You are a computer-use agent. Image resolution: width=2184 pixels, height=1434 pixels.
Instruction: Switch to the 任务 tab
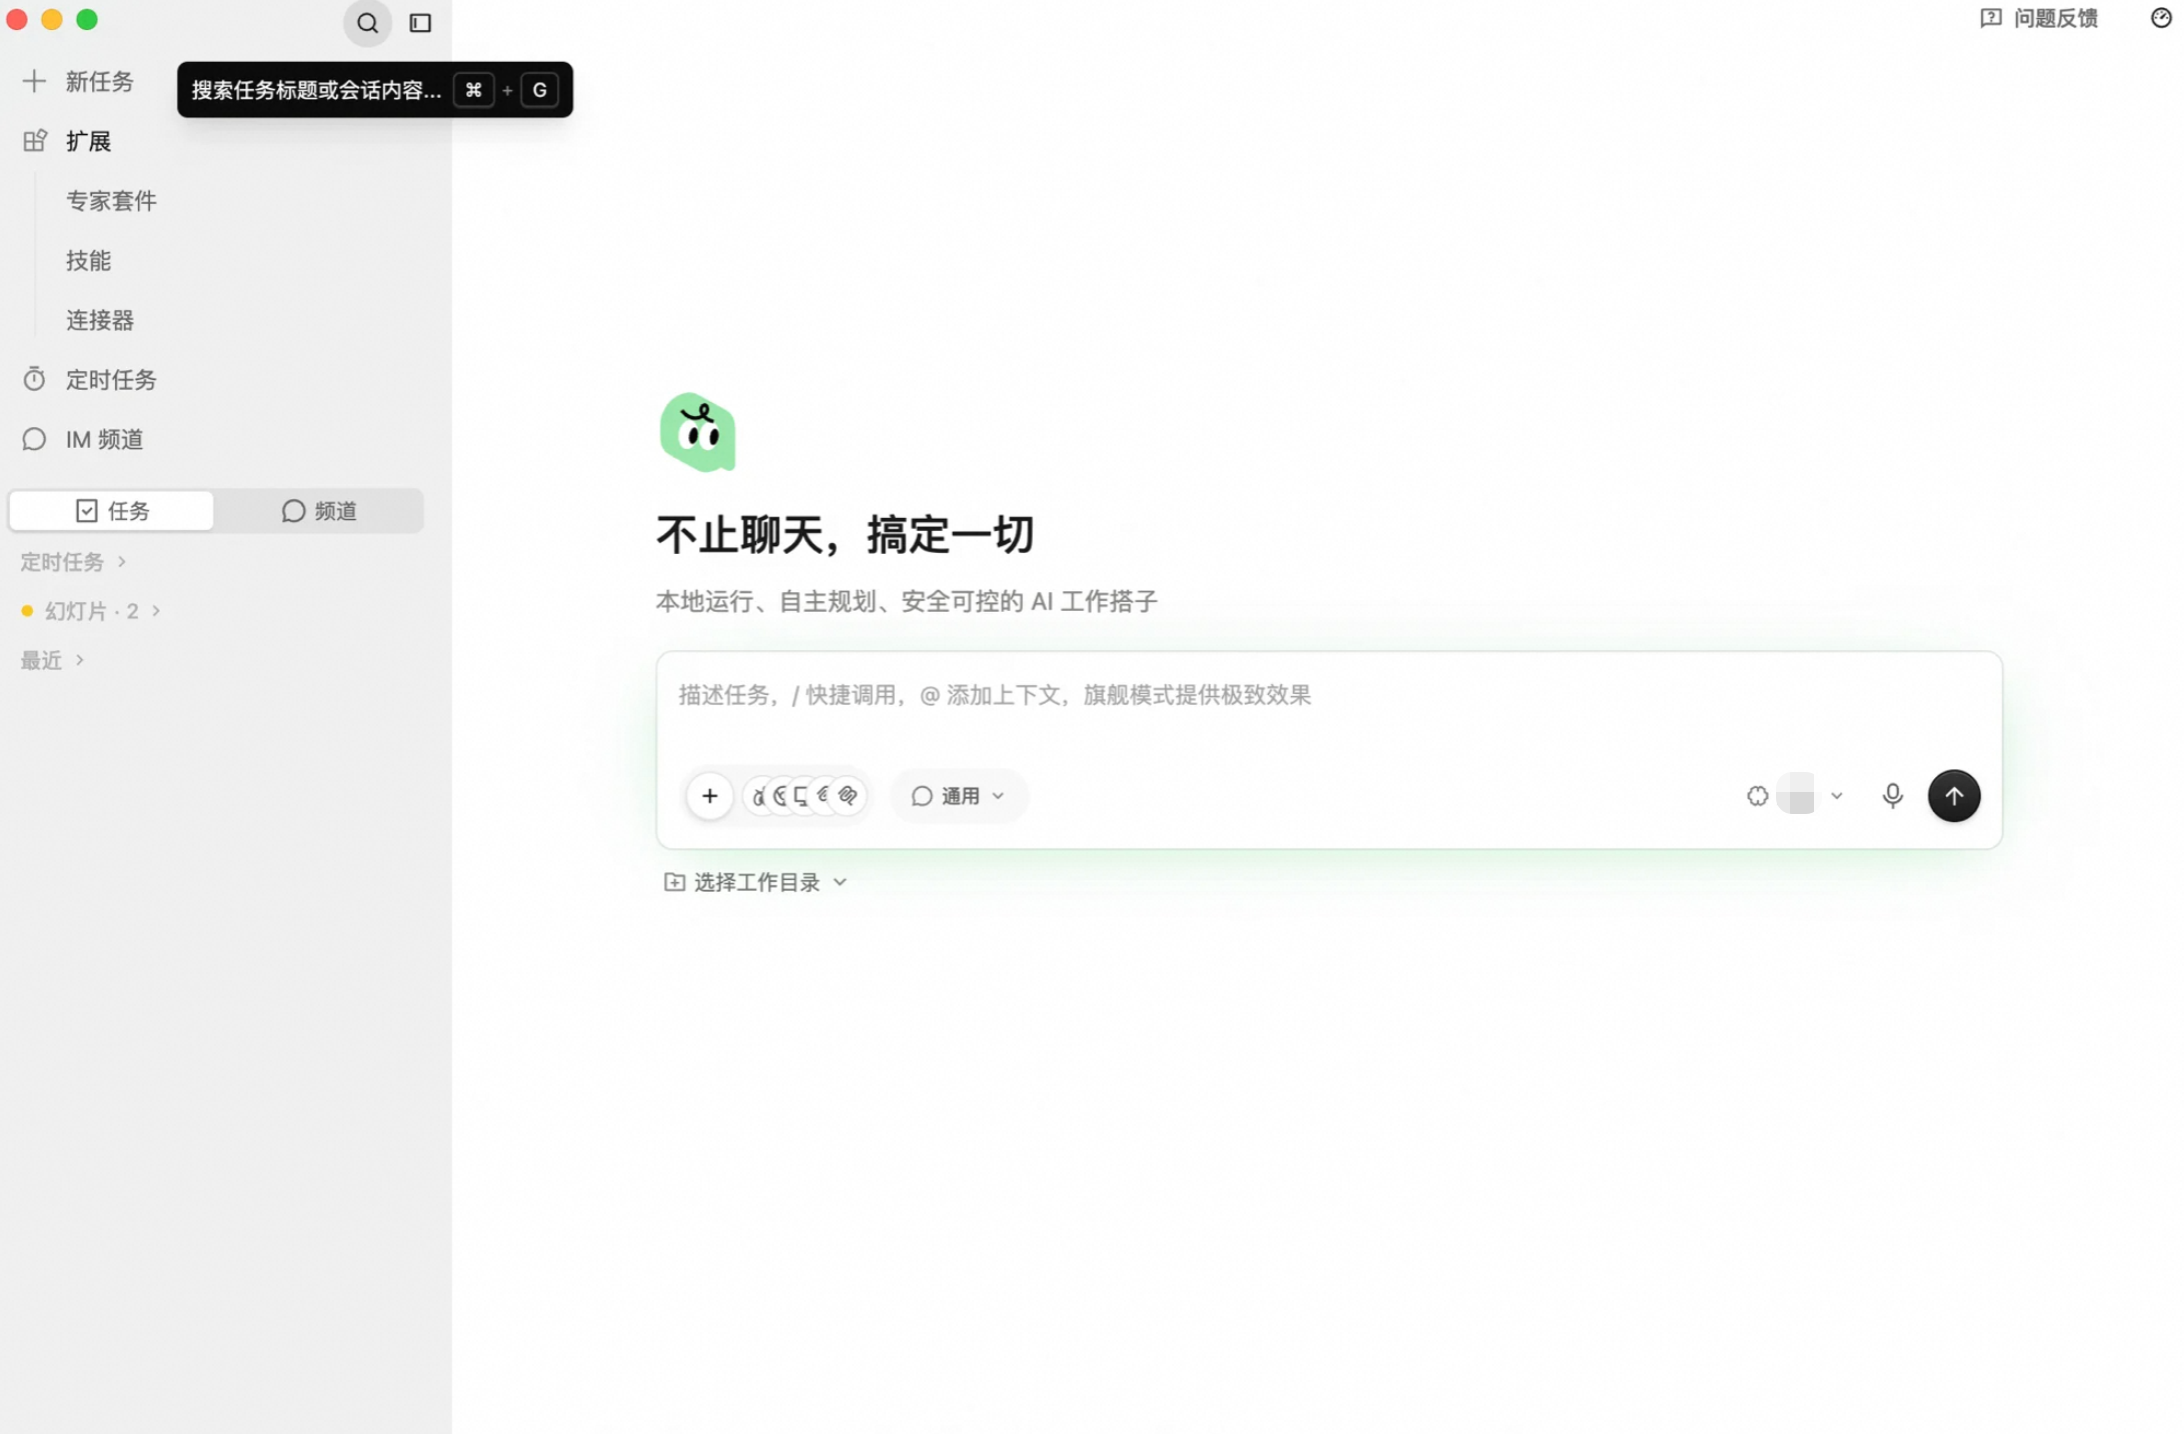[111, 511]
